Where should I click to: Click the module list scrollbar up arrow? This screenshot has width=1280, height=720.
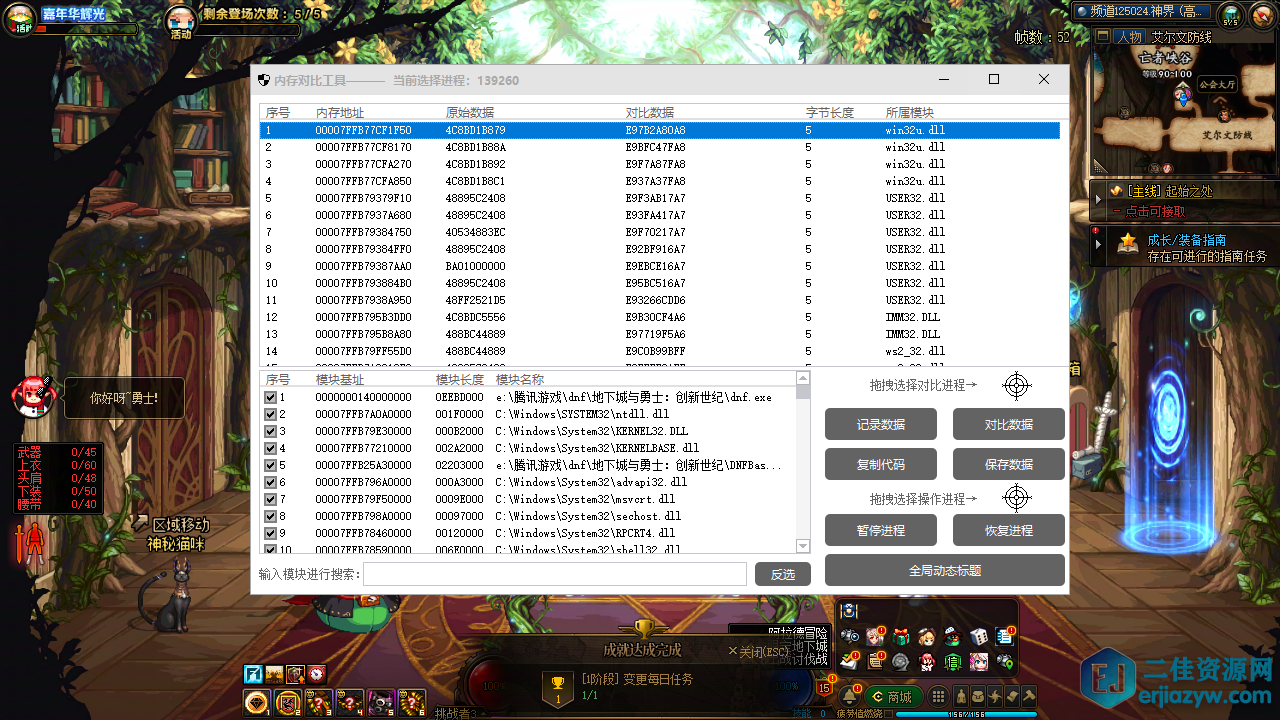pos(803,378)
